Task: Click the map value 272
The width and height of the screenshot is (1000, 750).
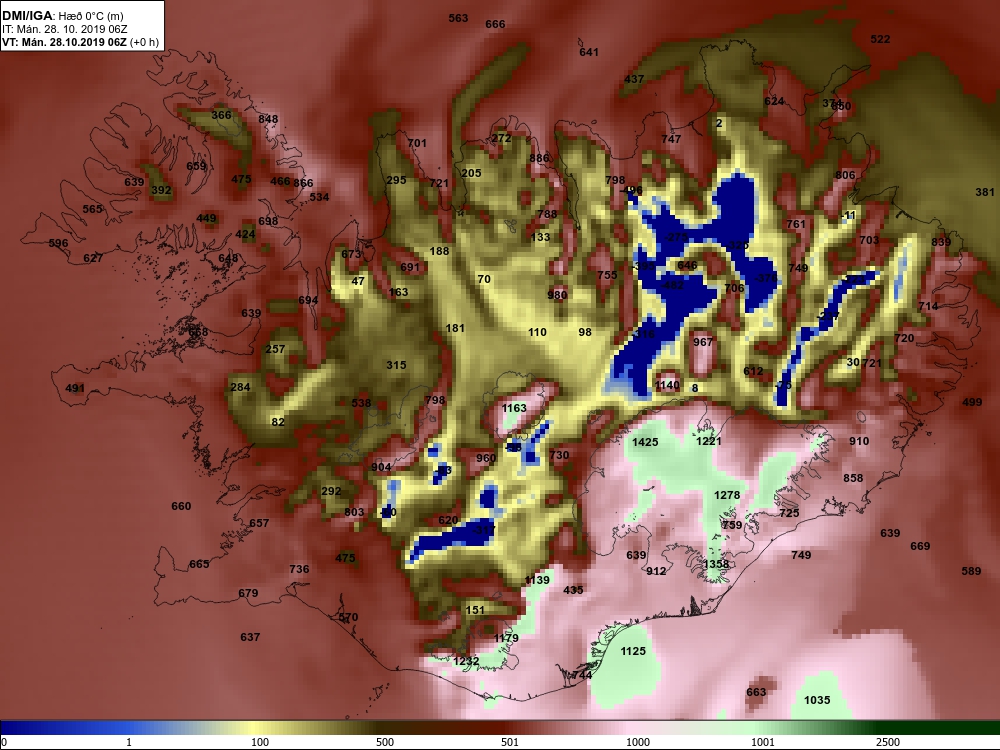Action: click(x=501, y=138)
